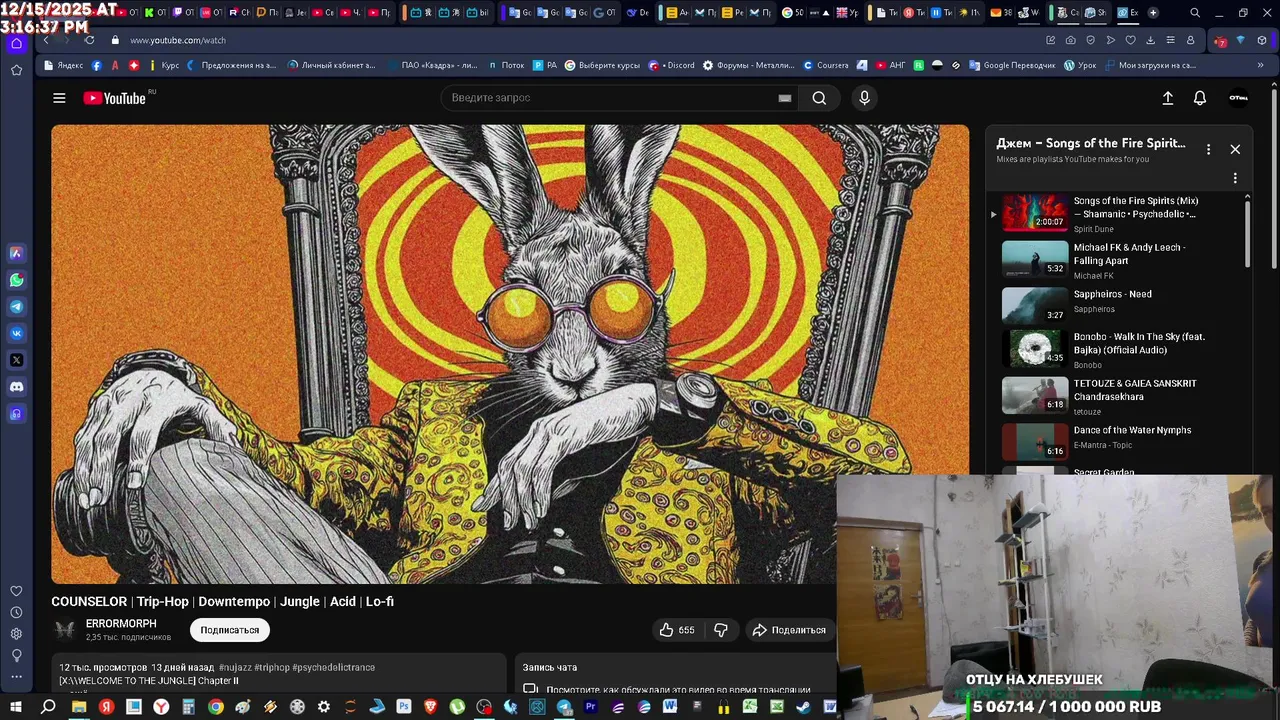Open VK in the Opera sidebar

[16, 333]
